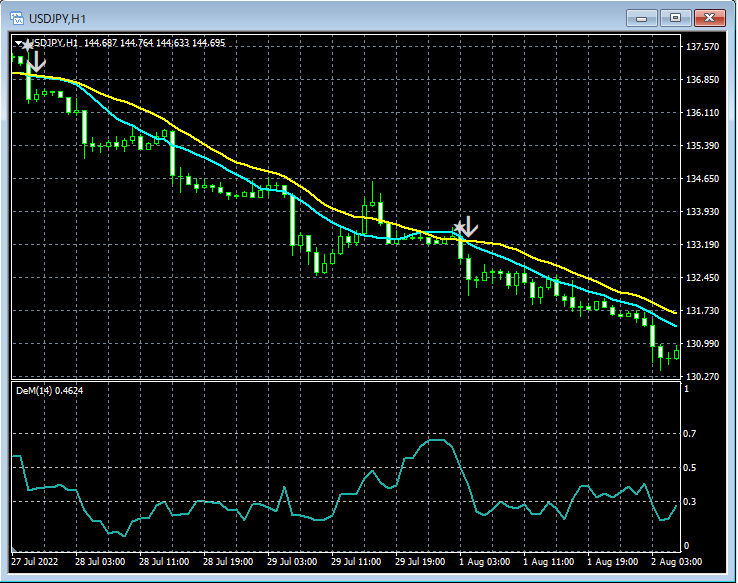Expand the chart title dropdown triangle
The width and height of the screenshot is (738, 583).
click(x=18, y=43)
